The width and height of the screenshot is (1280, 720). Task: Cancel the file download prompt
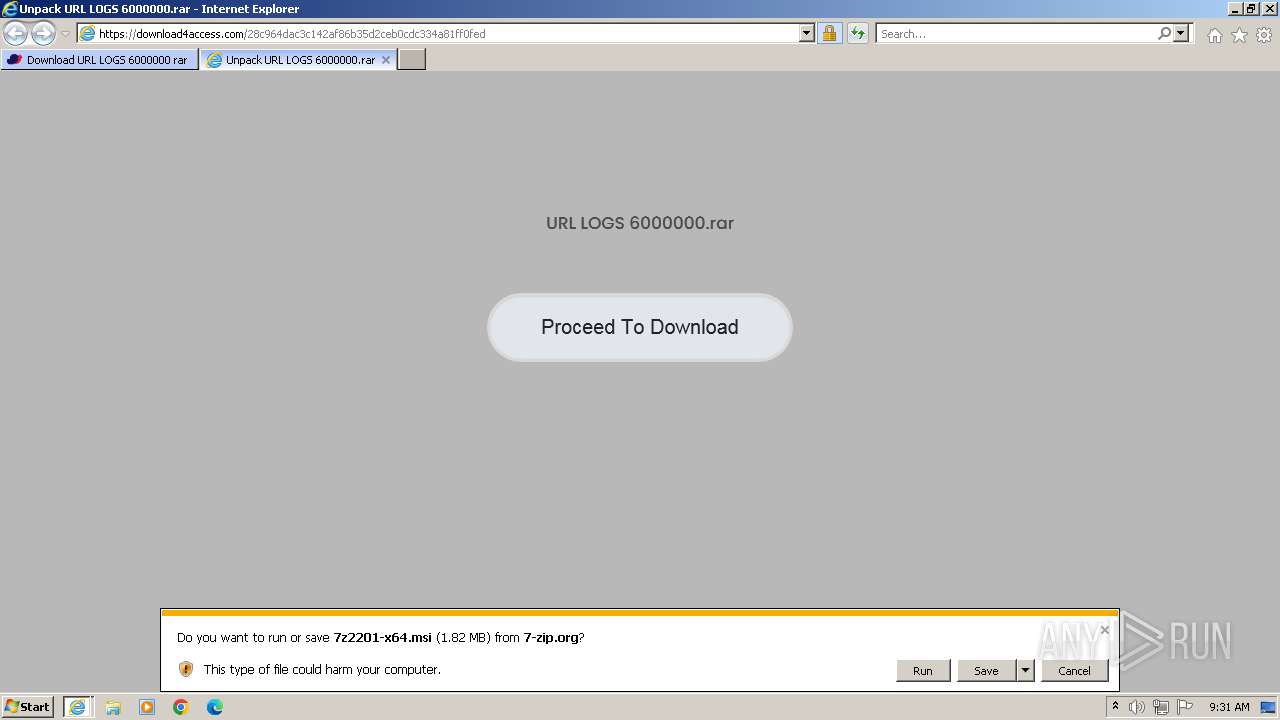click(1075, 671)
